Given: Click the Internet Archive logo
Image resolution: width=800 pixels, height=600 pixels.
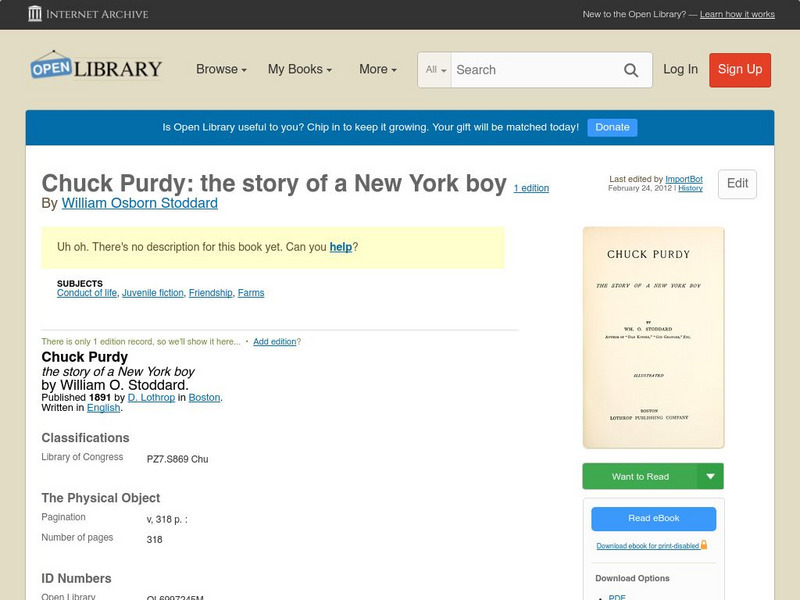Looking at the screenshot, I should 88,14.
